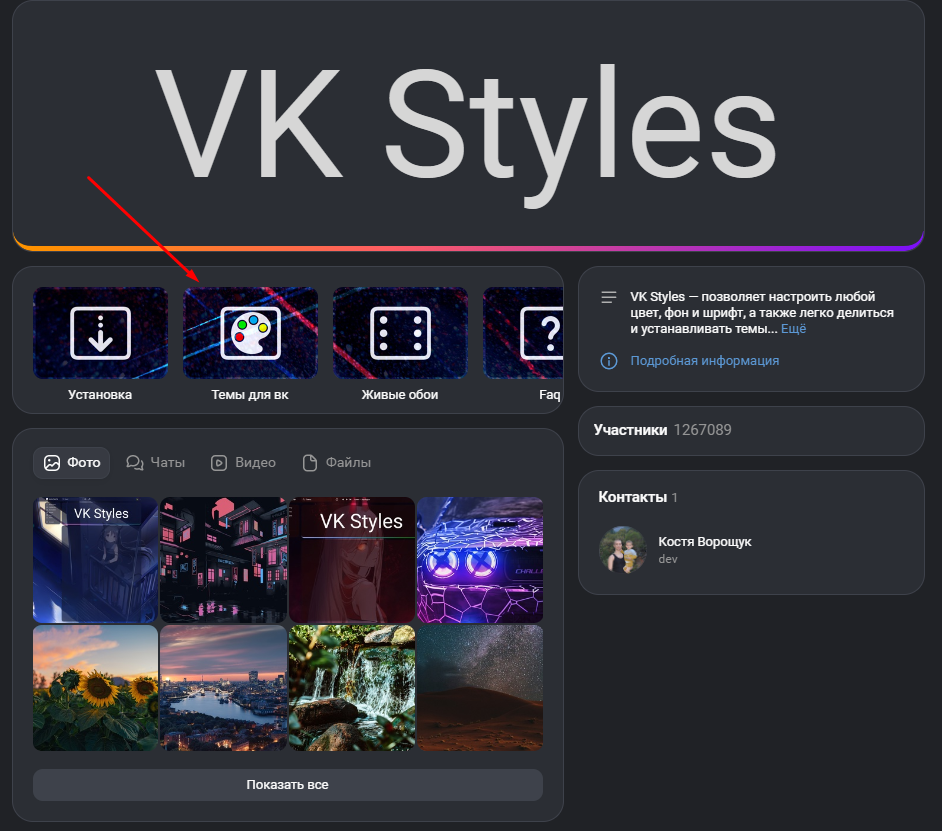Screen dimensions: 942x831
Task: Open the red anime VK Styles photo
Action: (x=352, y=560)
